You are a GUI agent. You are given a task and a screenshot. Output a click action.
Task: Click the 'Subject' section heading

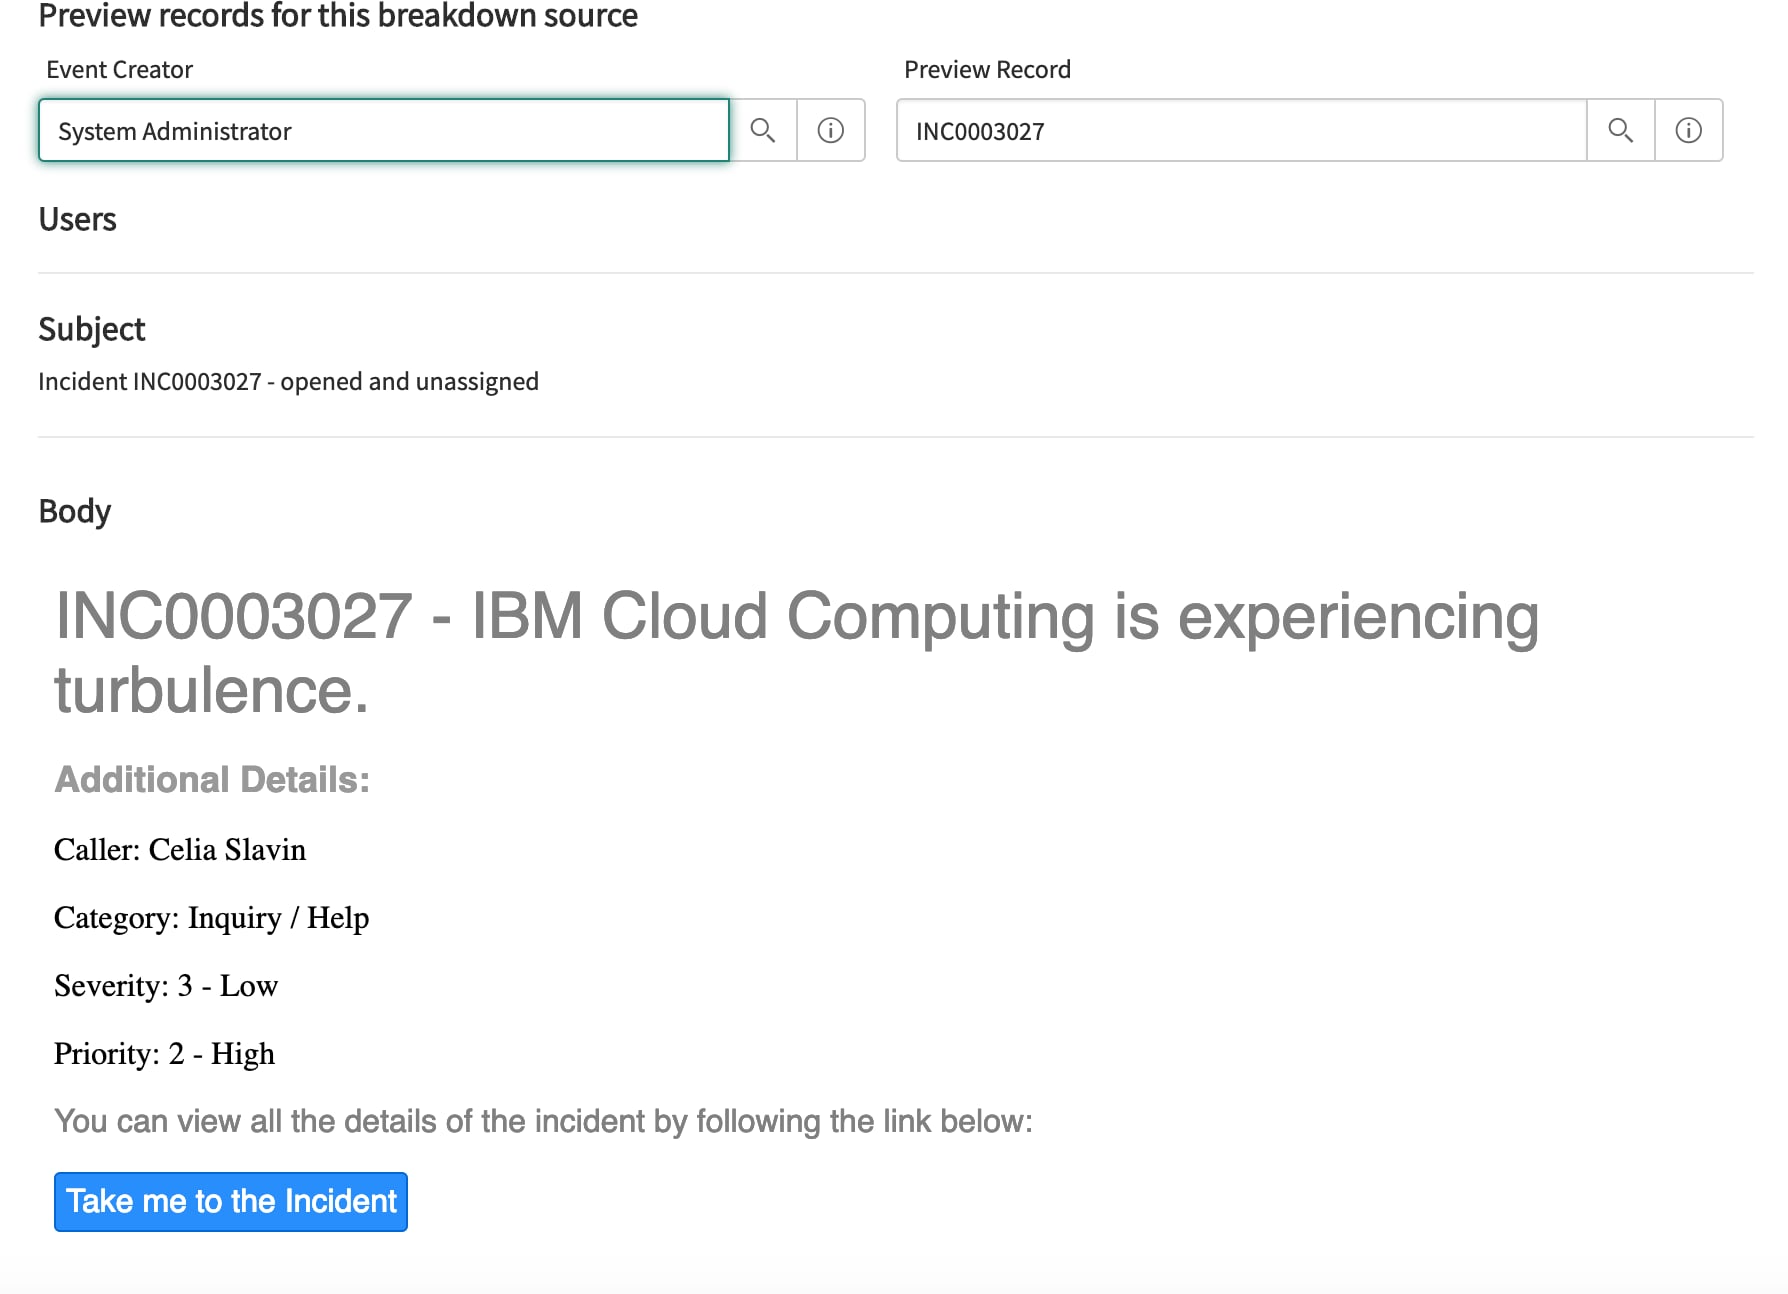[92, 329]
